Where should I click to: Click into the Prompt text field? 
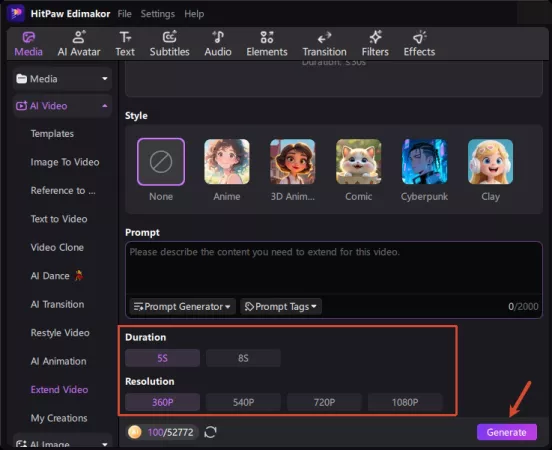333,268
